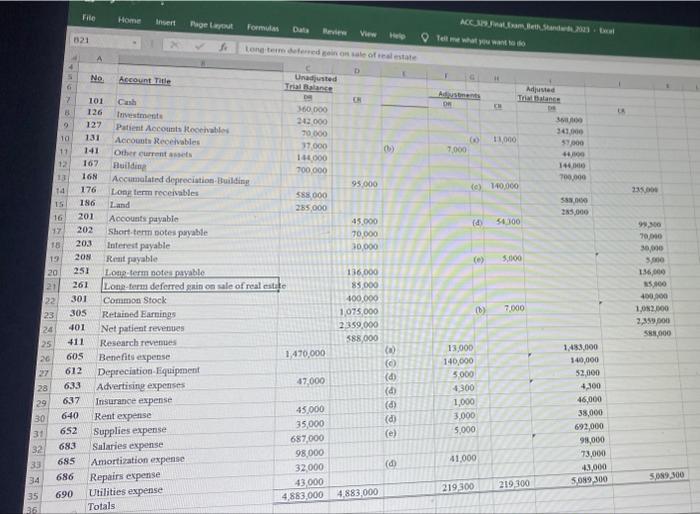Open the Data tab
Image resolution: width=700 pixels, height=514 pixels.
(300, 30)
